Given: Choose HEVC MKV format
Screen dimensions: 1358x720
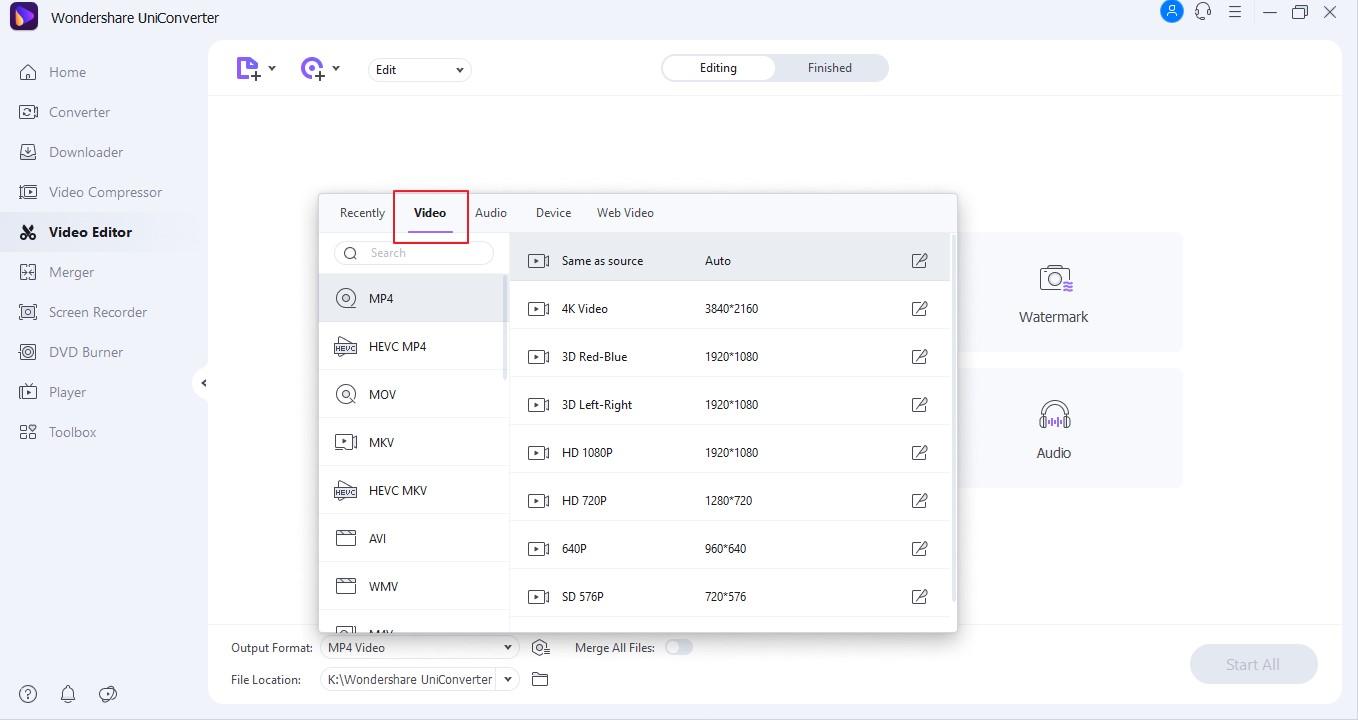Looking at the screenshot, I should [x=412, y=490].
